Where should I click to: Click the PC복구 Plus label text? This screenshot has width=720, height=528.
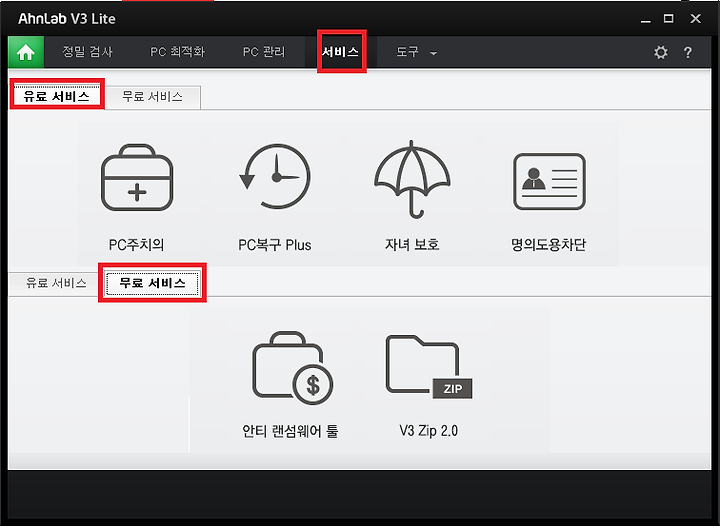tap(275, 245)
